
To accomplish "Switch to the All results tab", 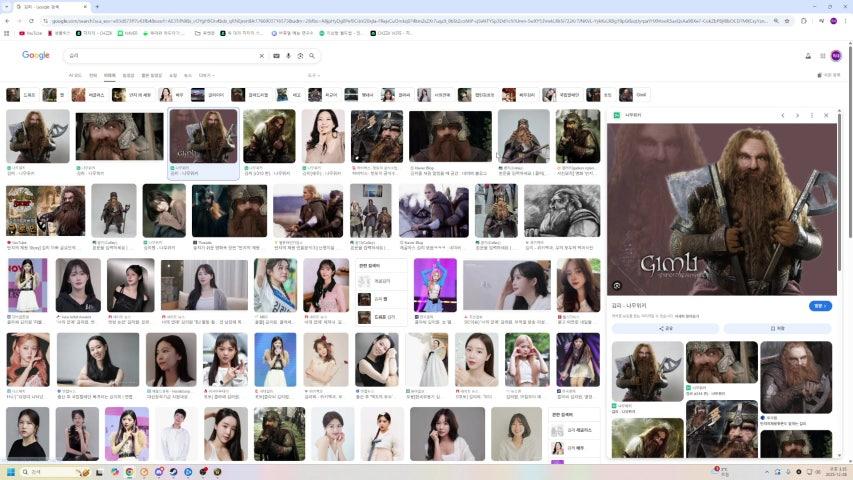I will (x=93, y=75).
